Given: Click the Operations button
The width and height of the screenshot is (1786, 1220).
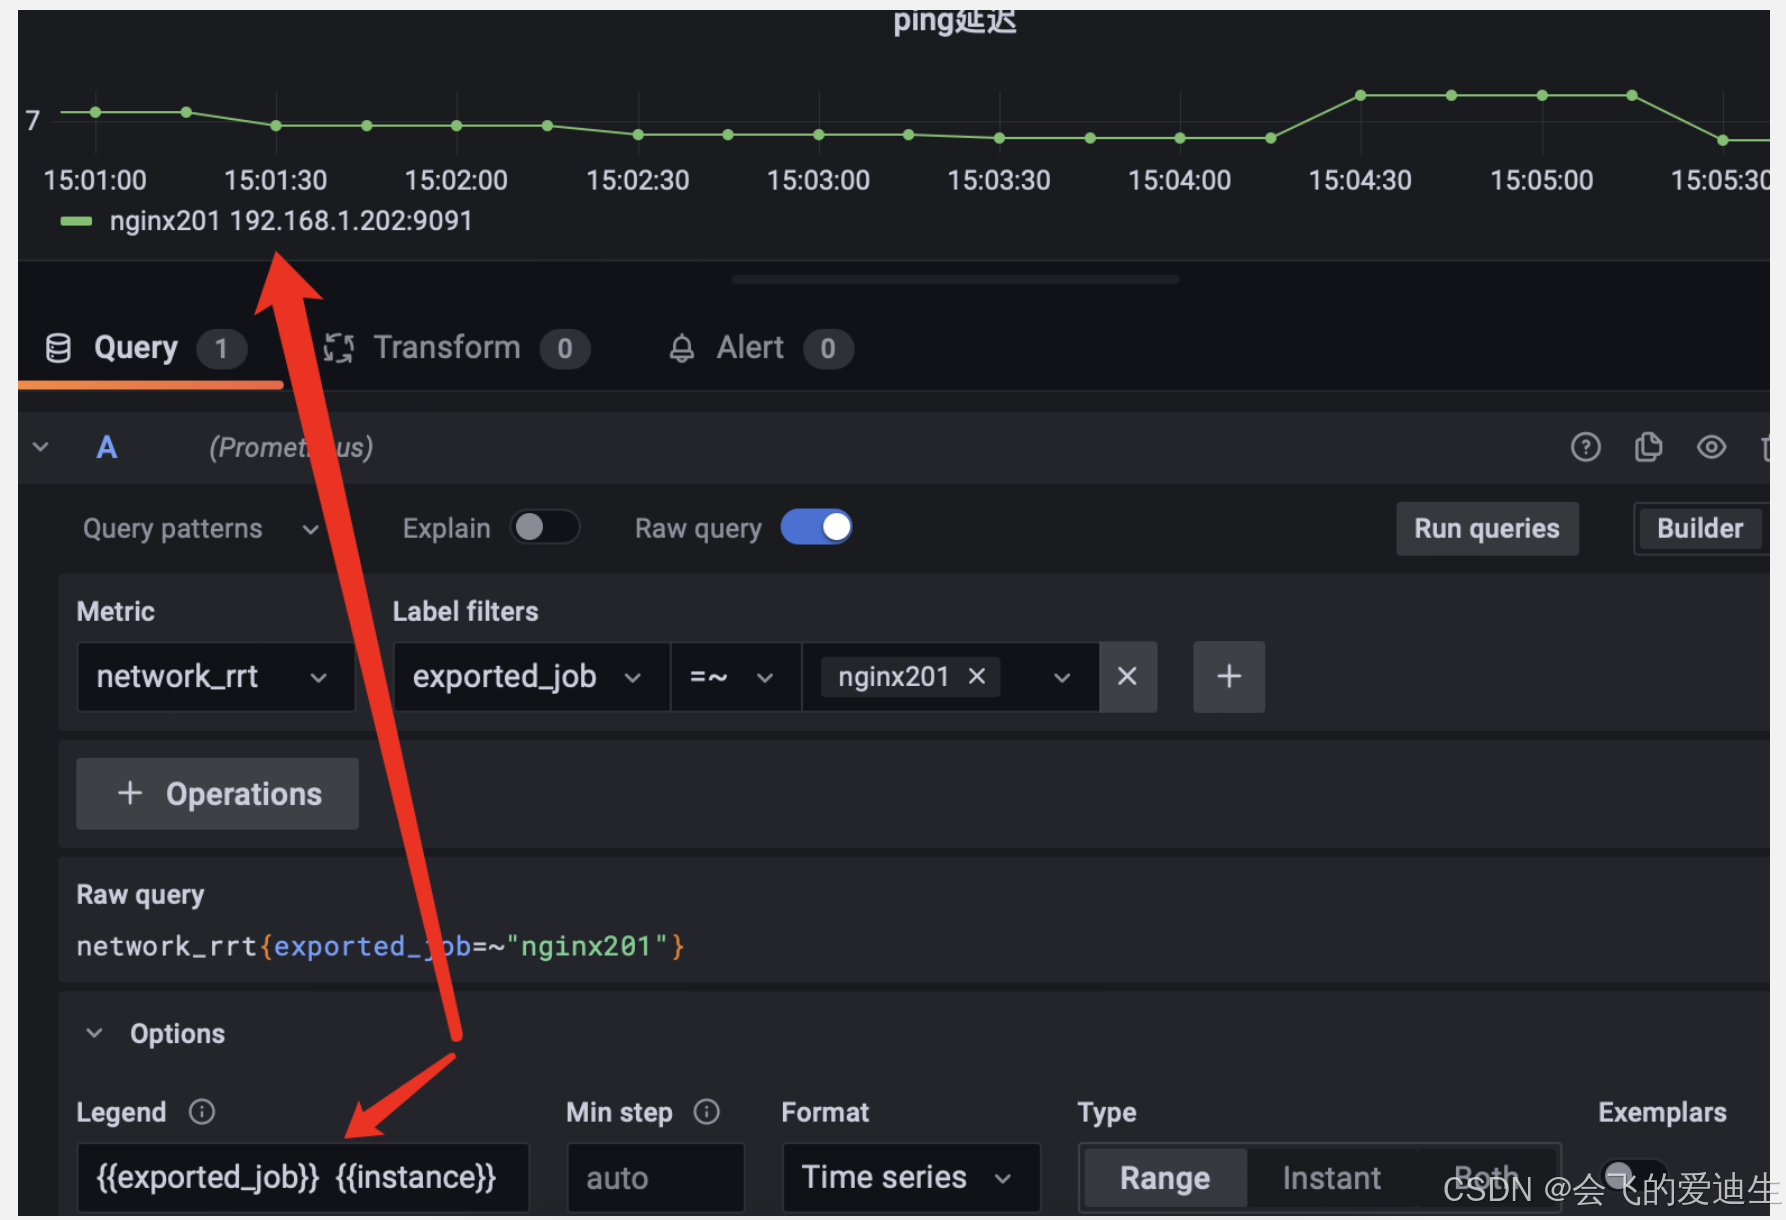Looking at the screenshot, I should pos(217,793).
